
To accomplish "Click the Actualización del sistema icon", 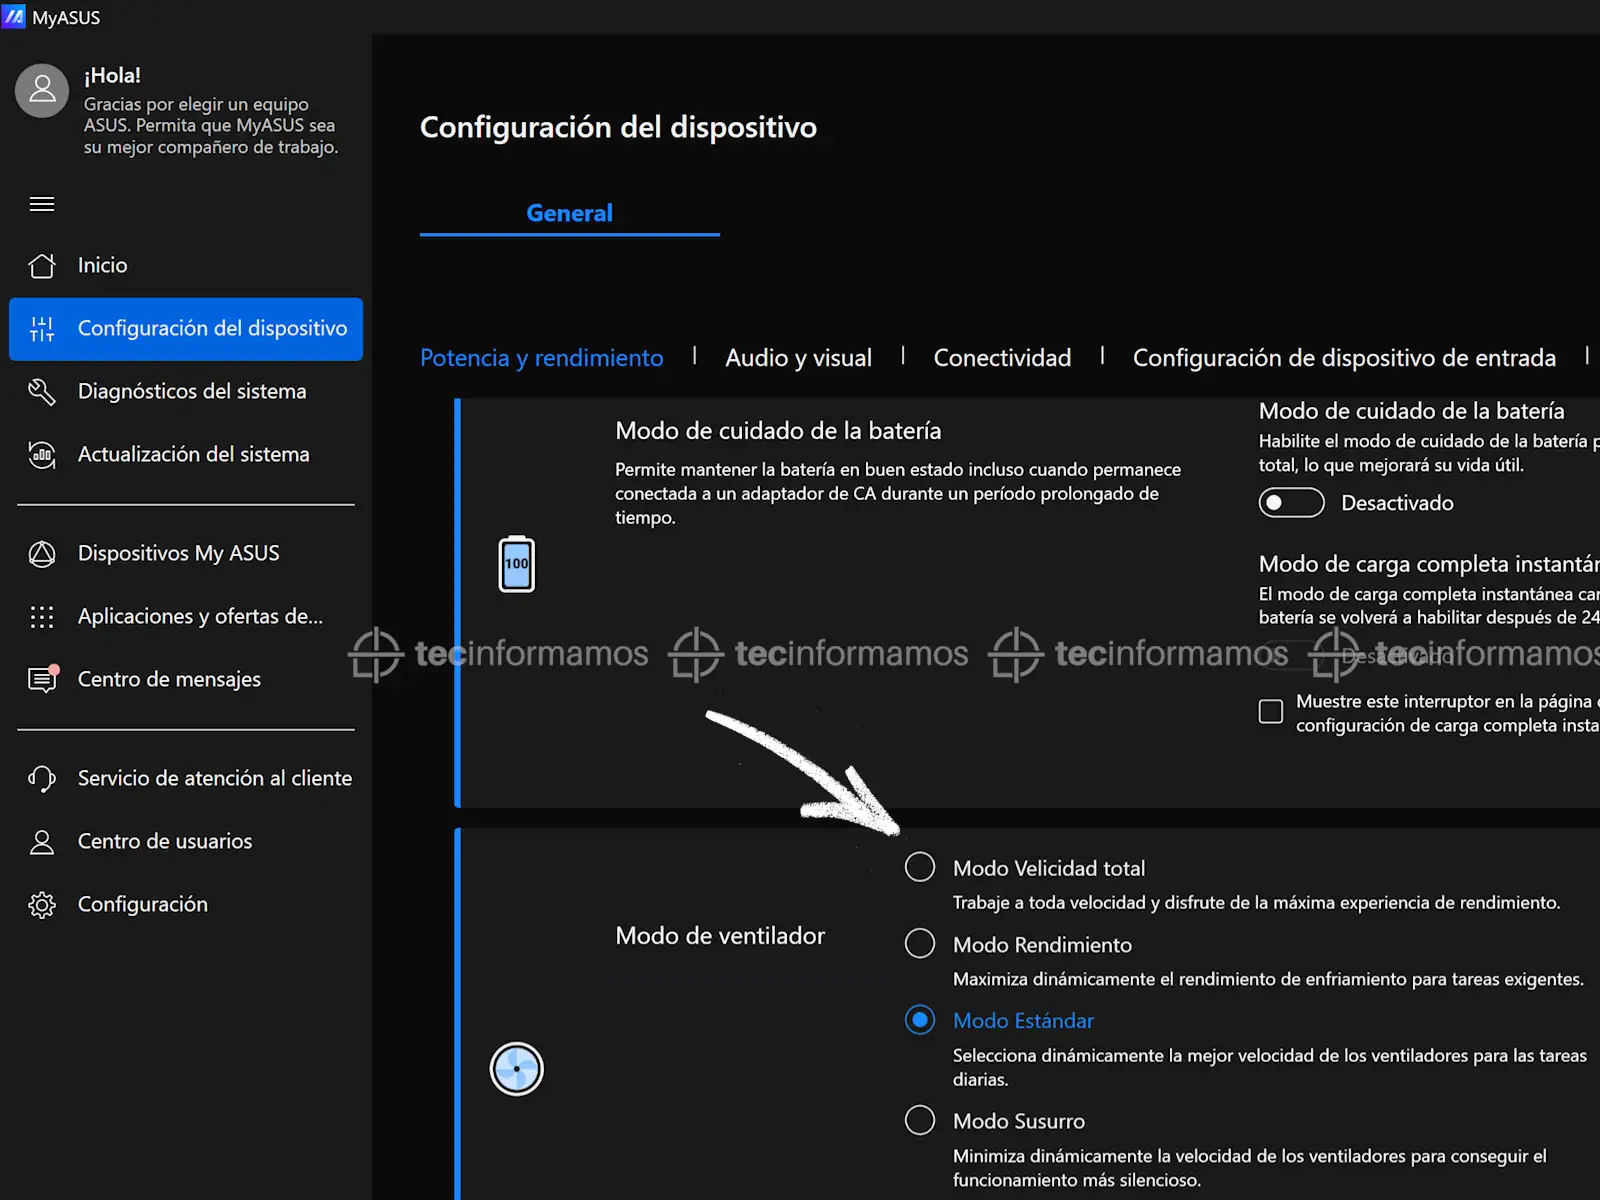I will tap(42, 454).
